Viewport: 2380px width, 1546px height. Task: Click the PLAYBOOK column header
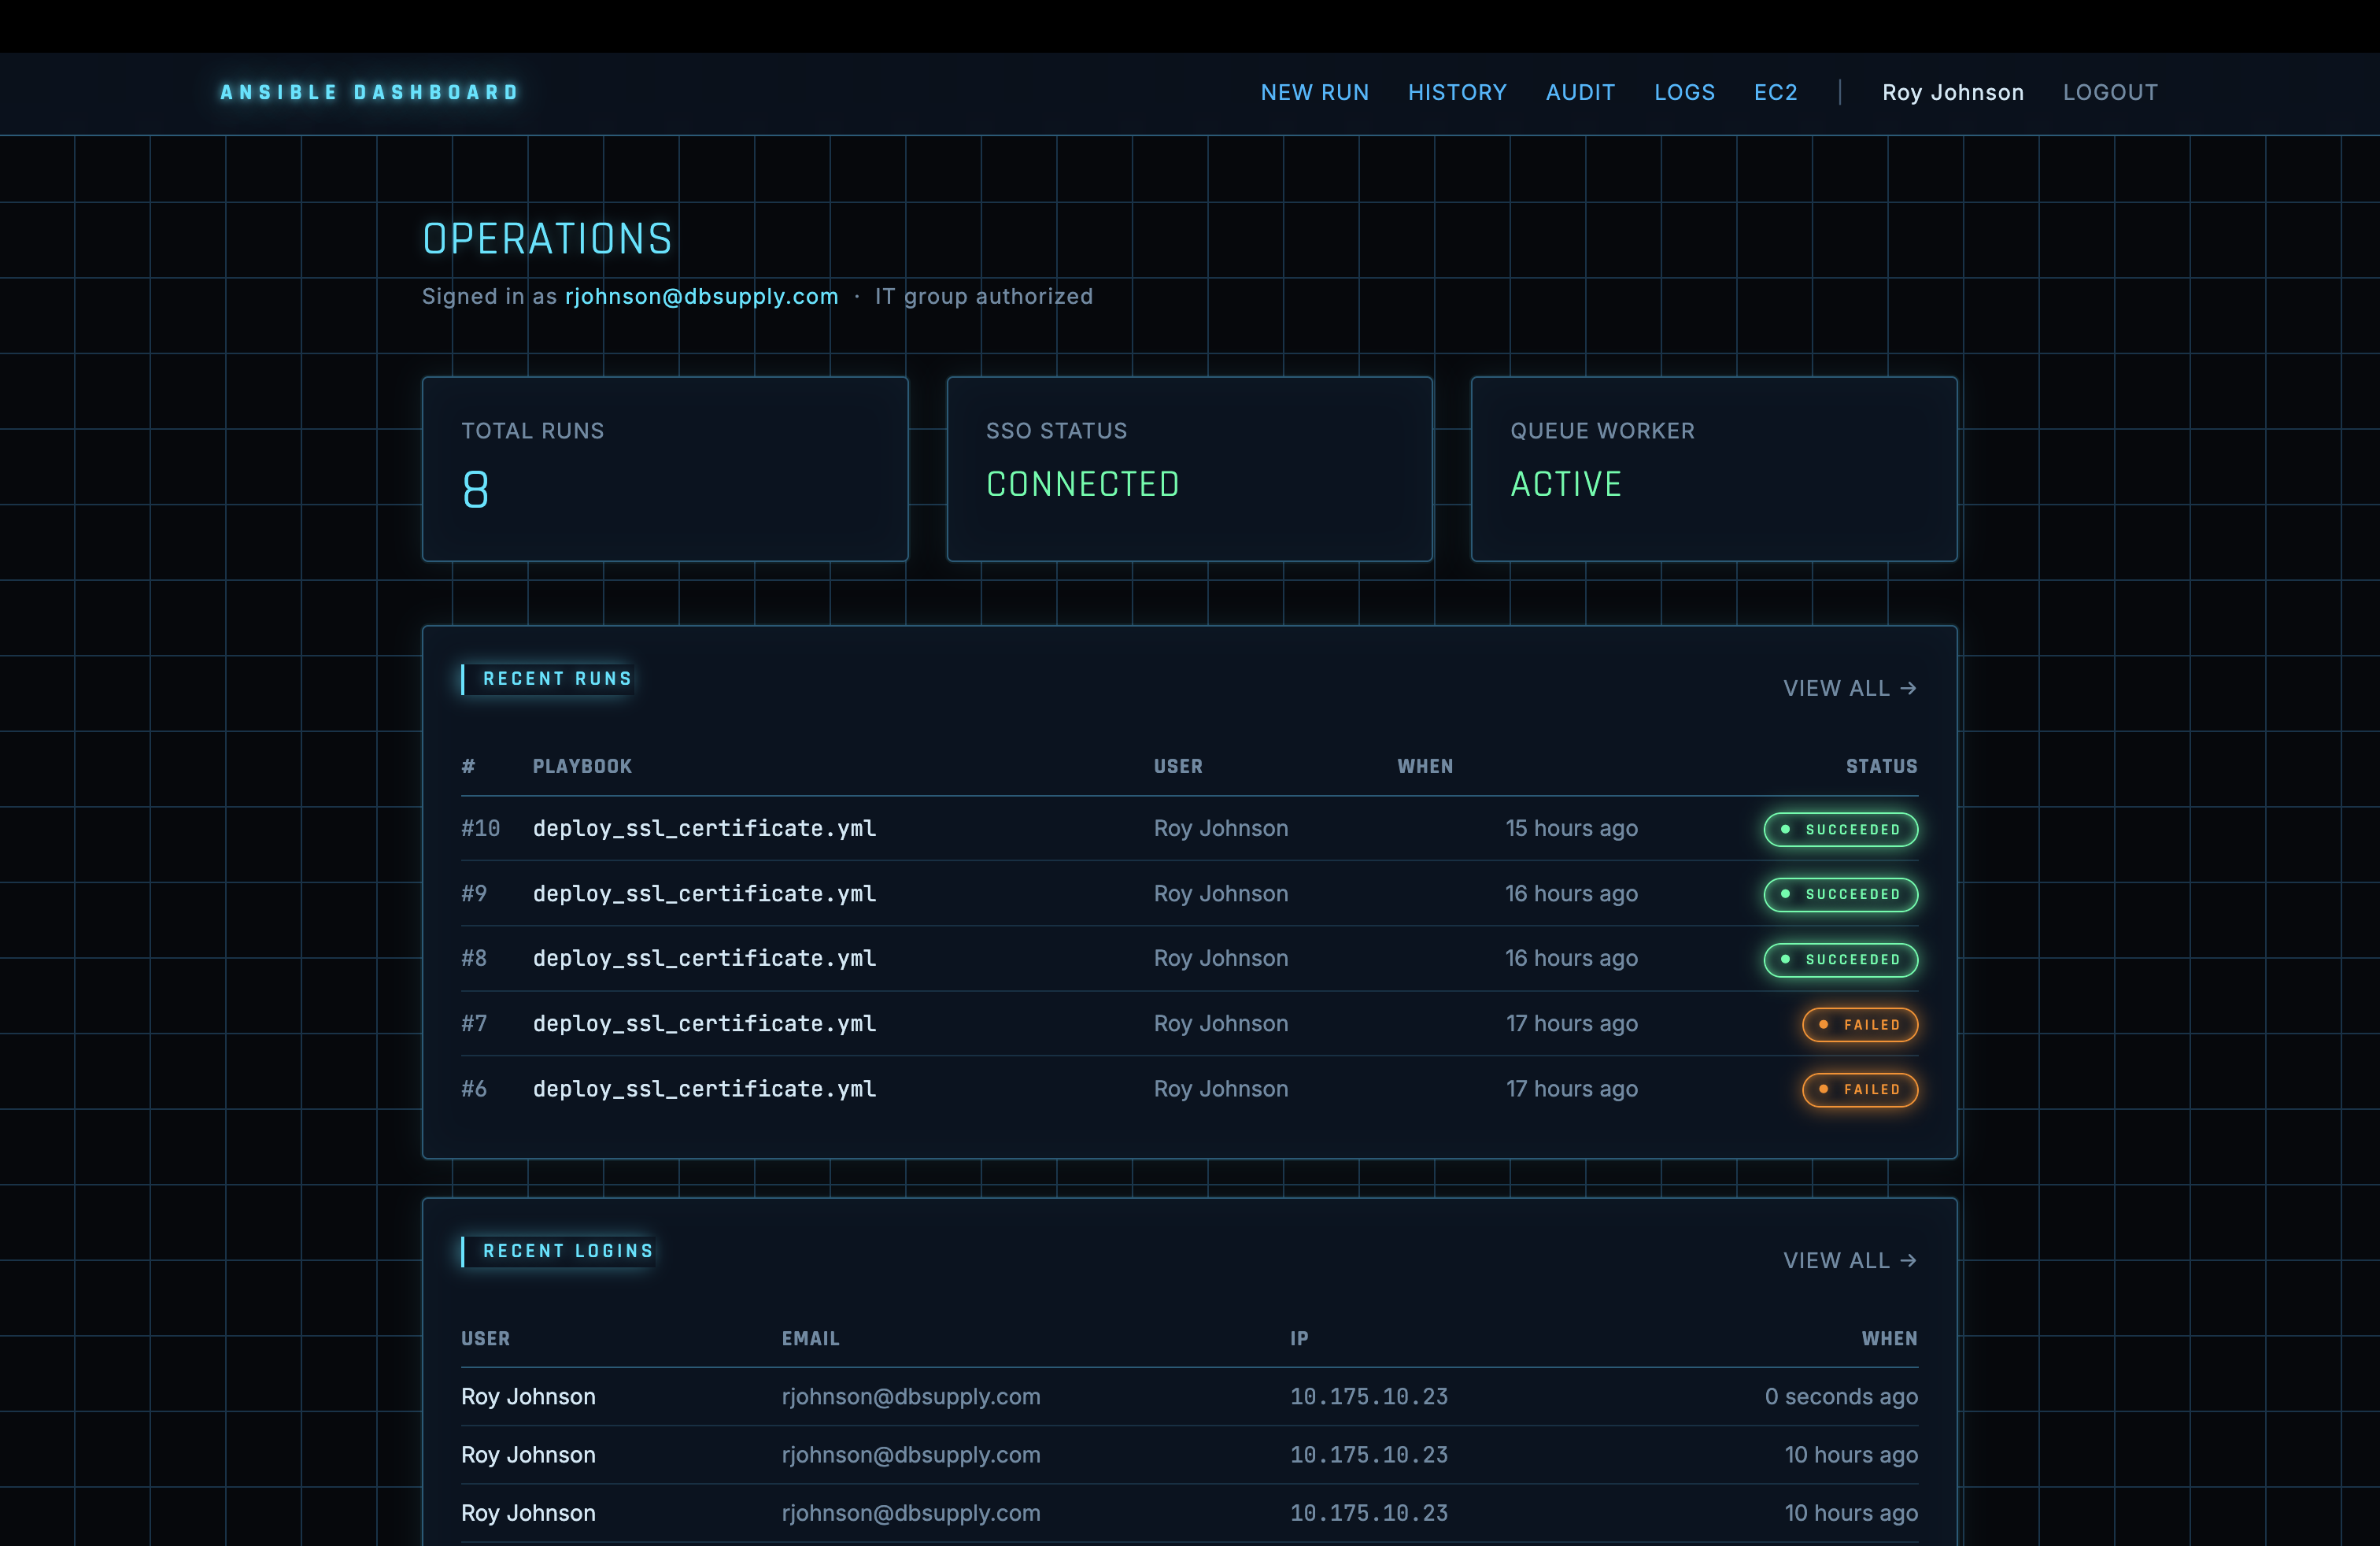click(x=582, y=766)
